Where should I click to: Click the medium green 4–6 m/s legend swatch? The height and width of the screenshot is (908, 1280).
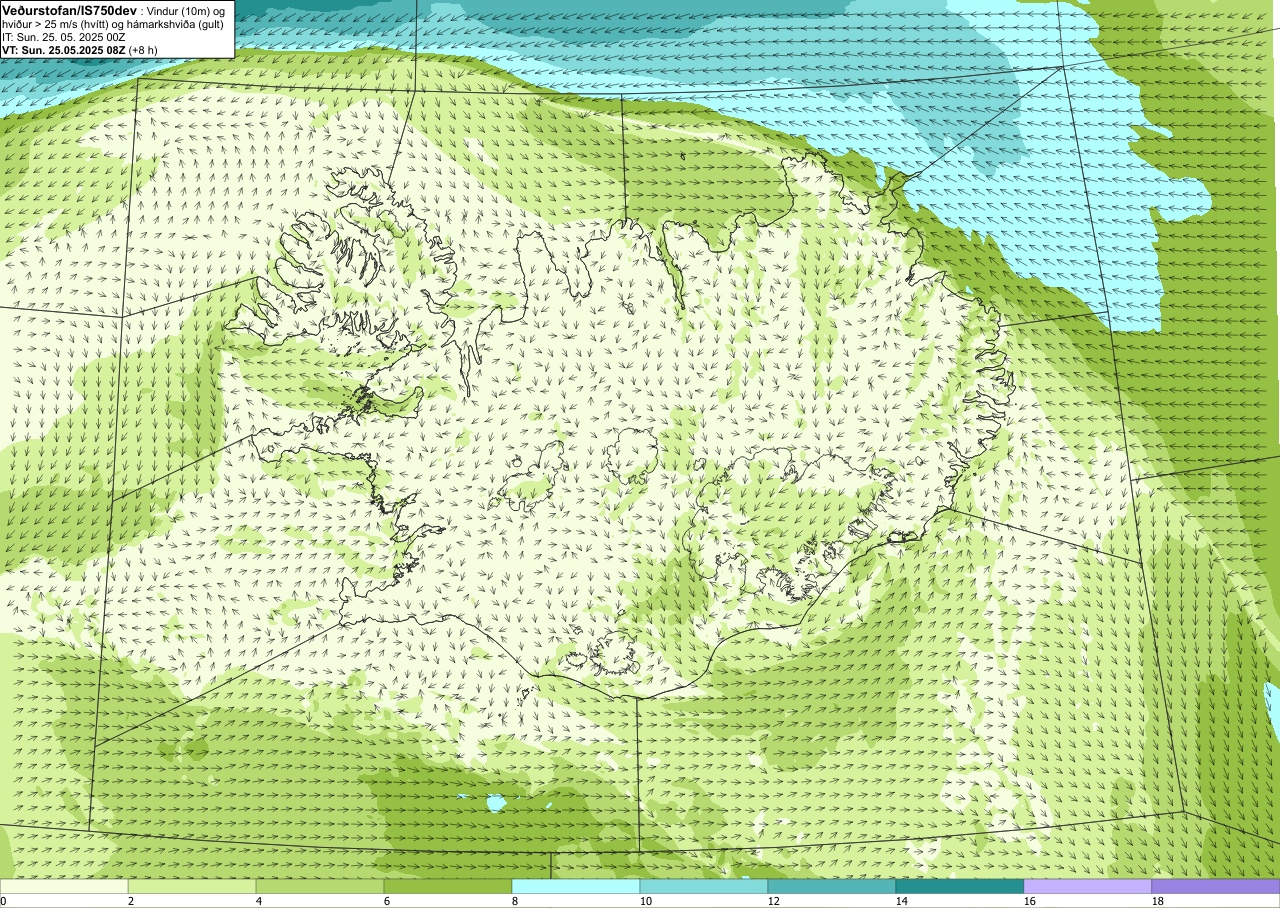[320, 886]
